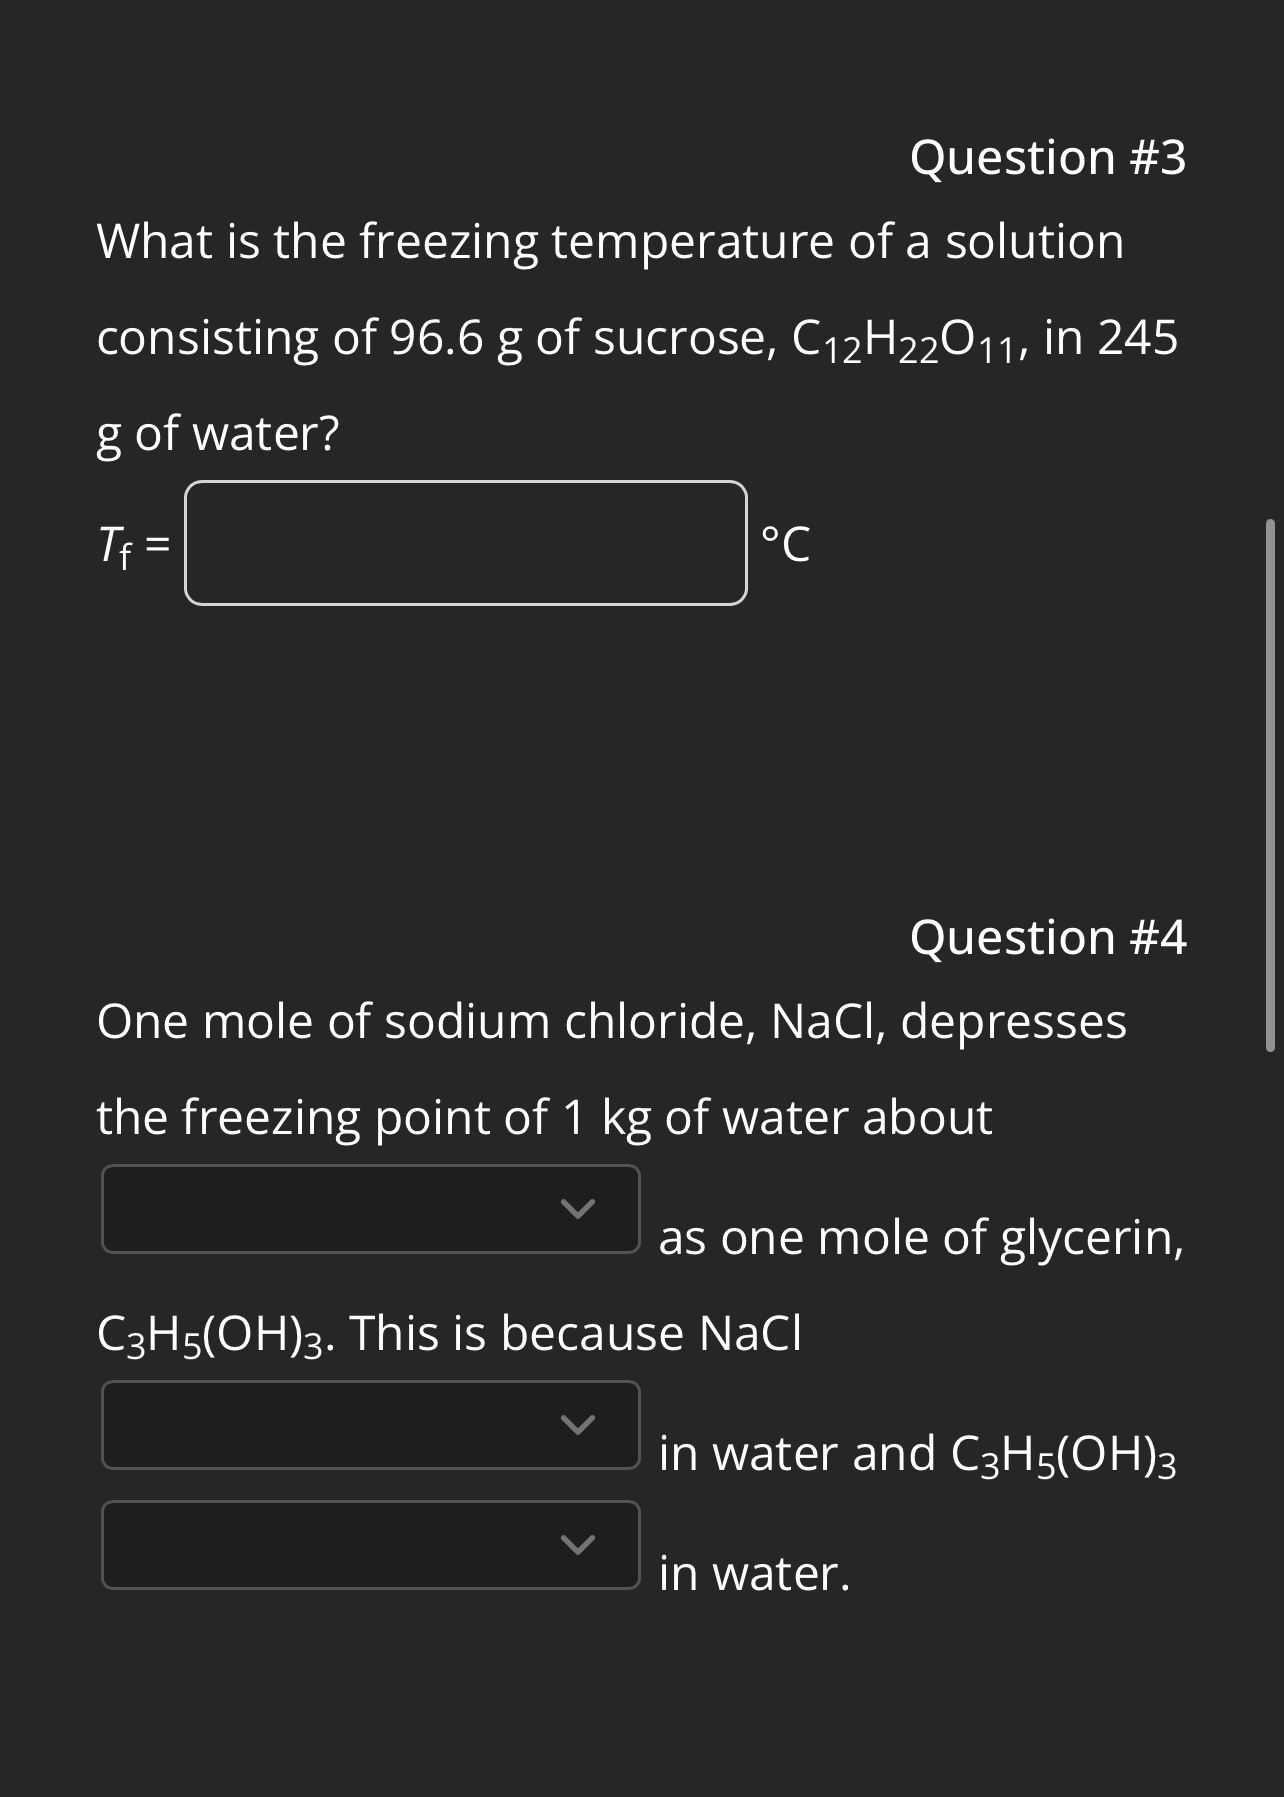Screen dimensions: 1284x1797
Task: Select the Question #4 heading text
Action: point(1048,937)
